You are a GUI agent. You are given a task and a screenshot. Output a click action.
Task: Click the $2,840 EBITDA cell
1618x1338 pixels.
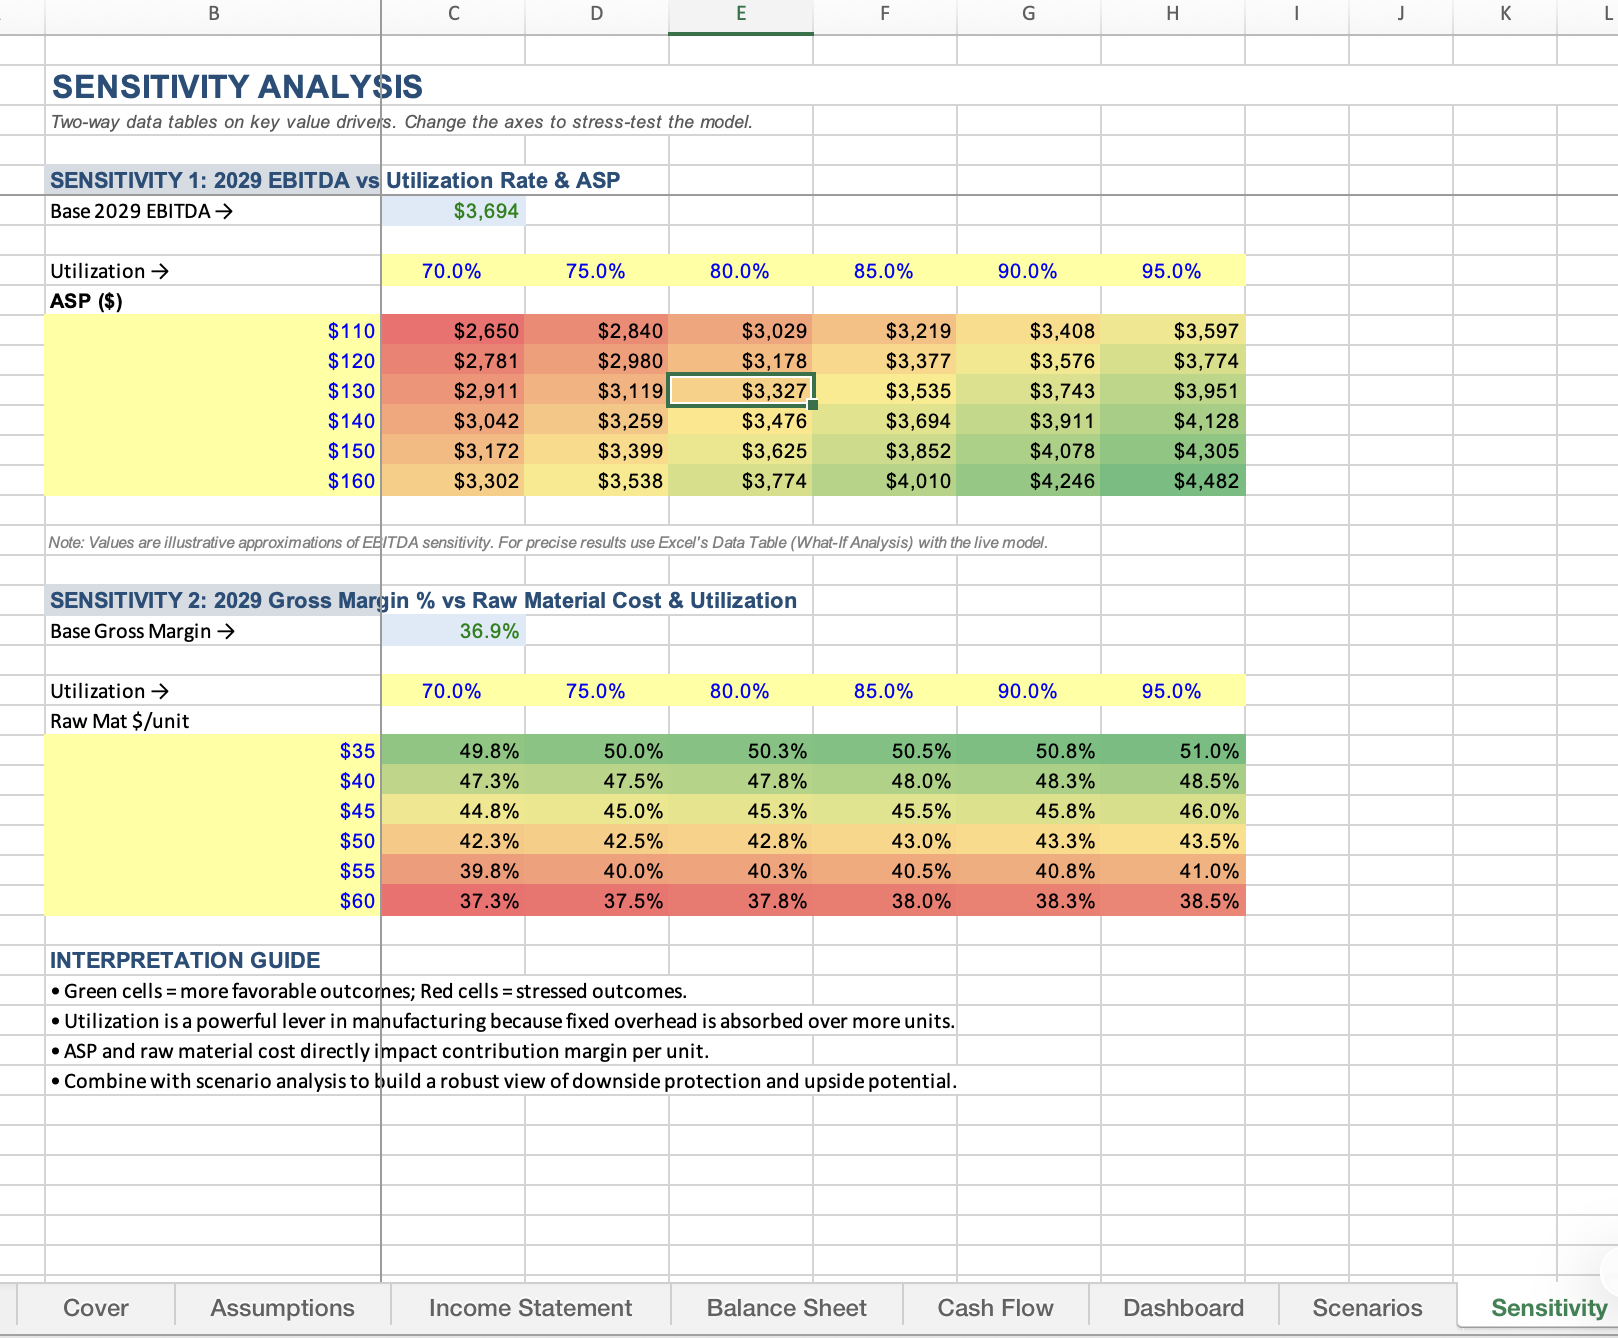pyautogui.click(x=597, y=331)
